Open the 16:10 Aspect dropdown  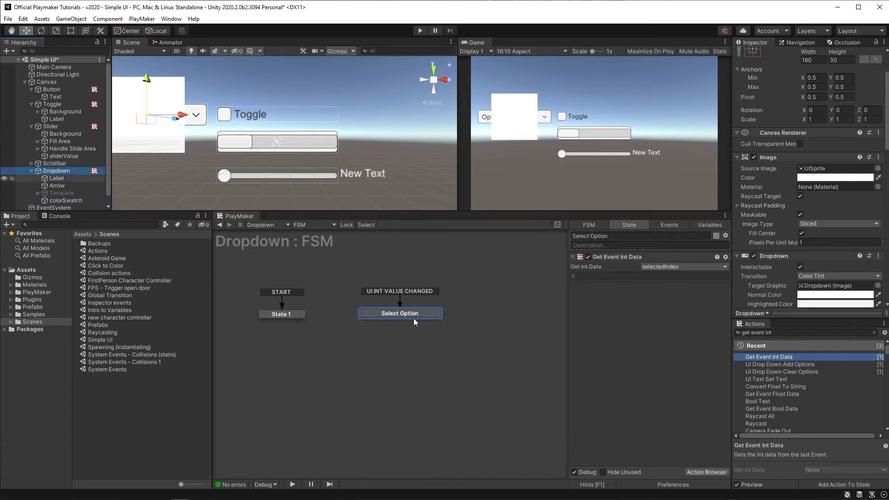[531, 51]
